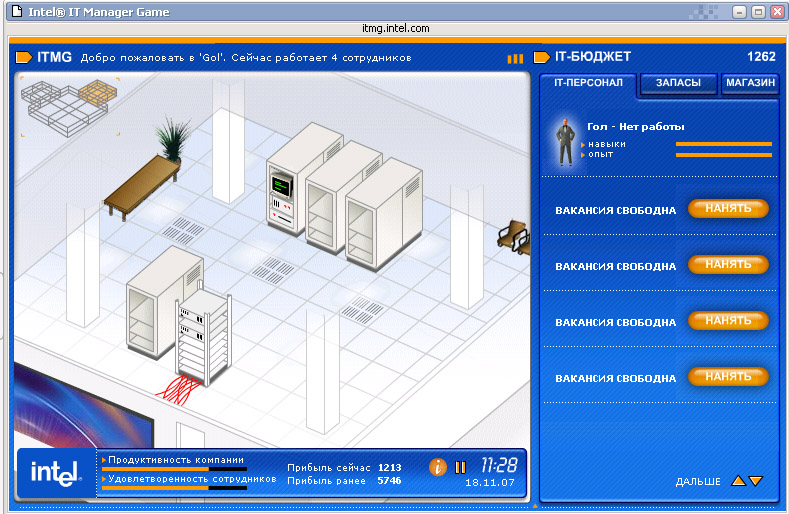789x514 pixels.
Task: Click the навыки skill bar
Action: (724, 144)
